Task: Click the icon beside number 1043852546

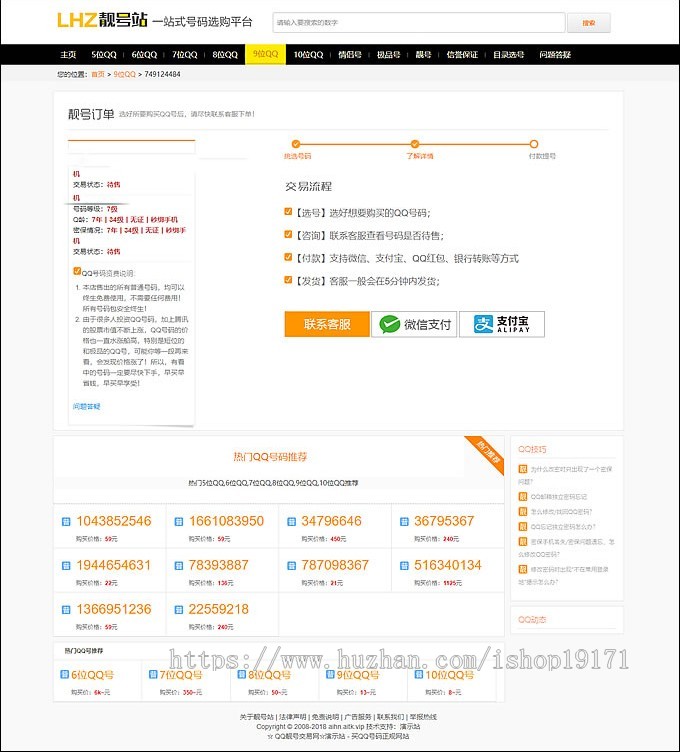Action: pyautogui.click(x=66, y=522)
